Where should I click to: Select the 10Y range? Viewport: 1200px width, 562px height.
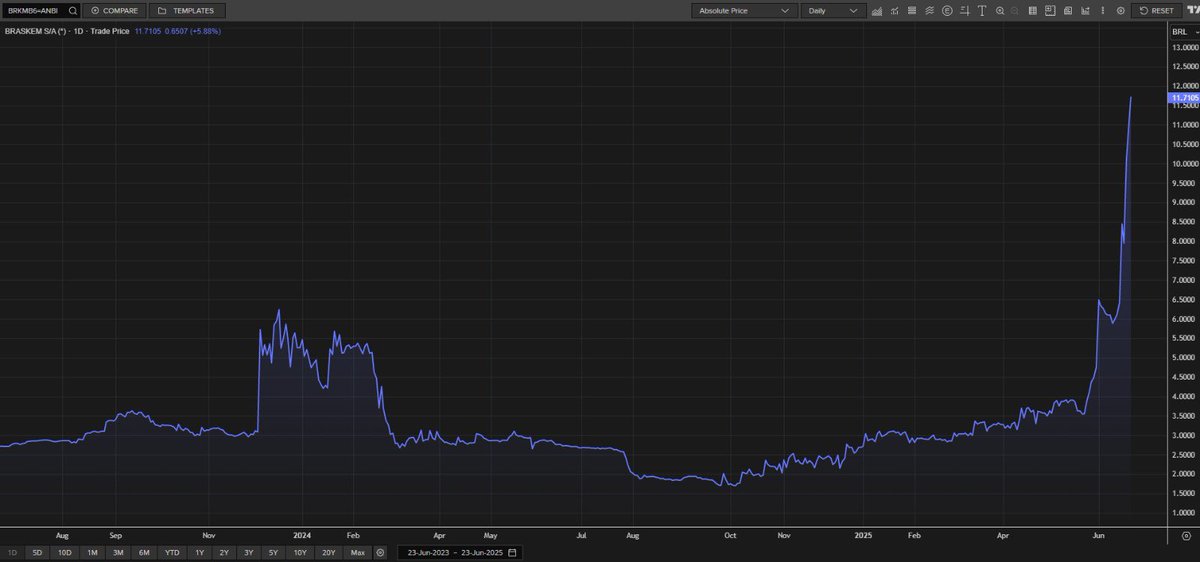(x=300, y=552)
